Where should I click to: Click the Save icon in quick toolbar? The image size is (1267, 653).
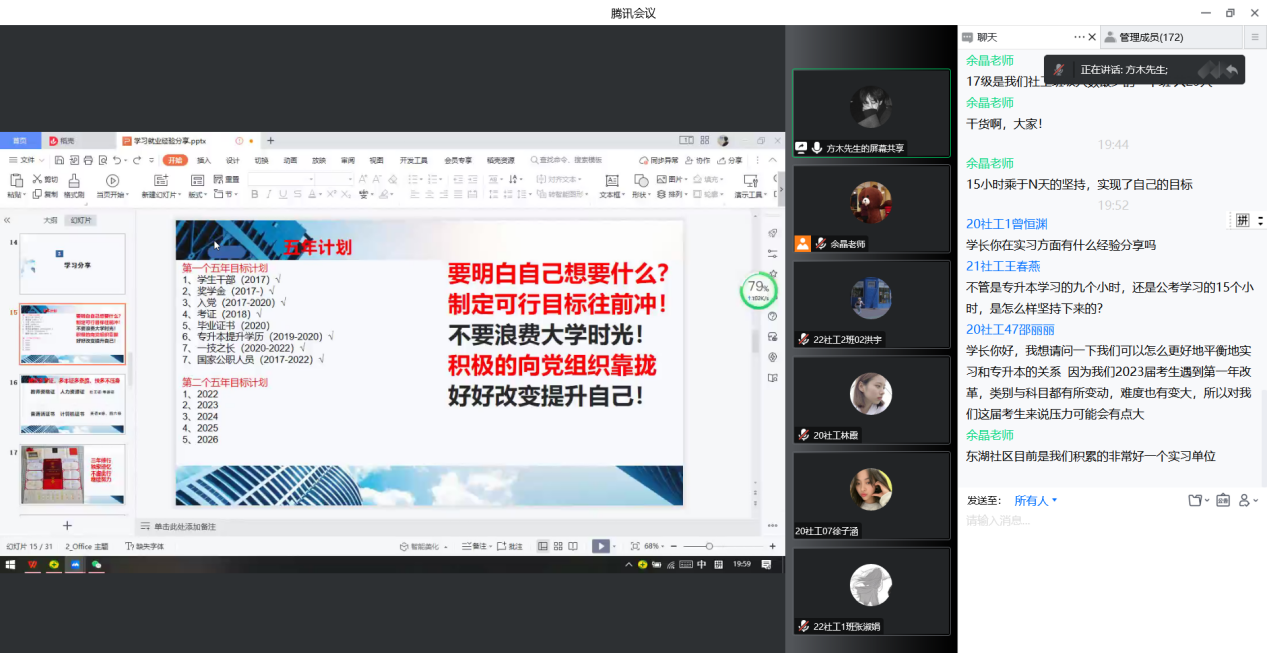(60, 160)
